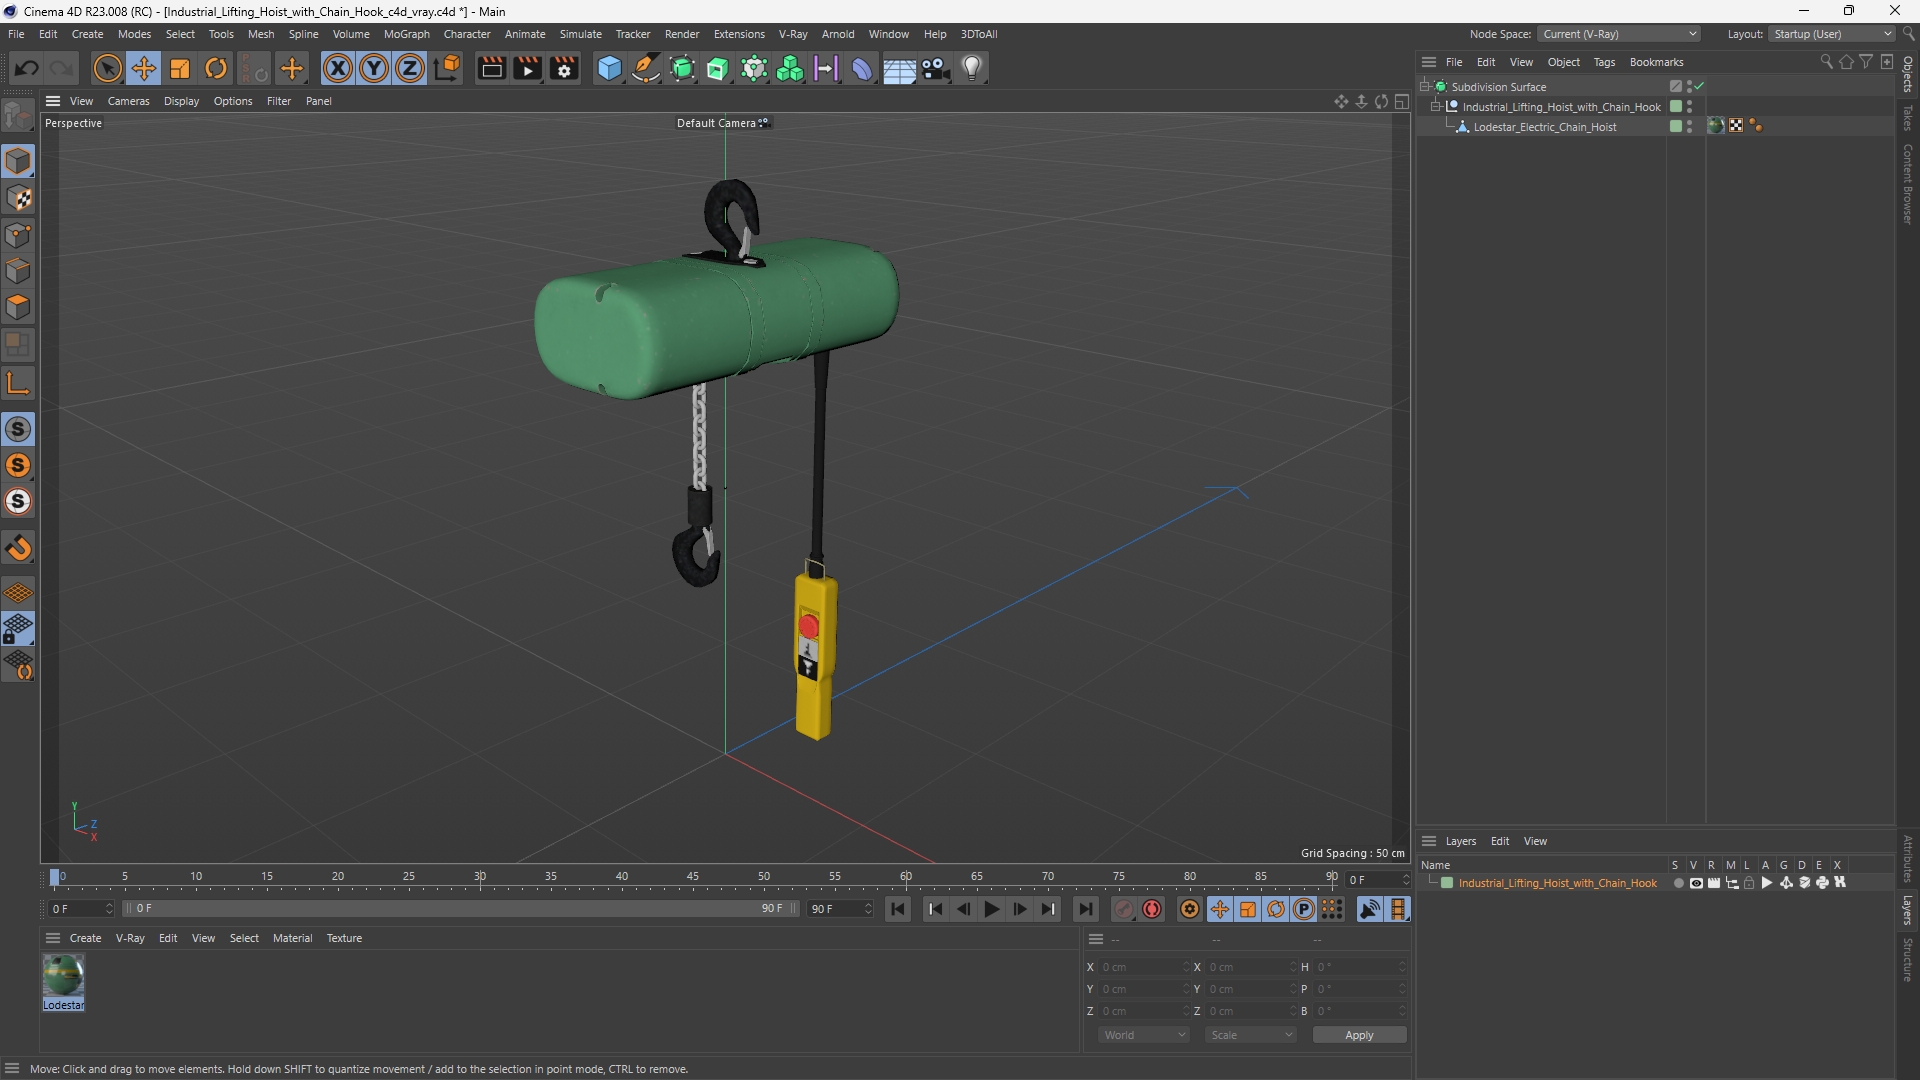Activate the Scale tool

click(x=180, y=68)
